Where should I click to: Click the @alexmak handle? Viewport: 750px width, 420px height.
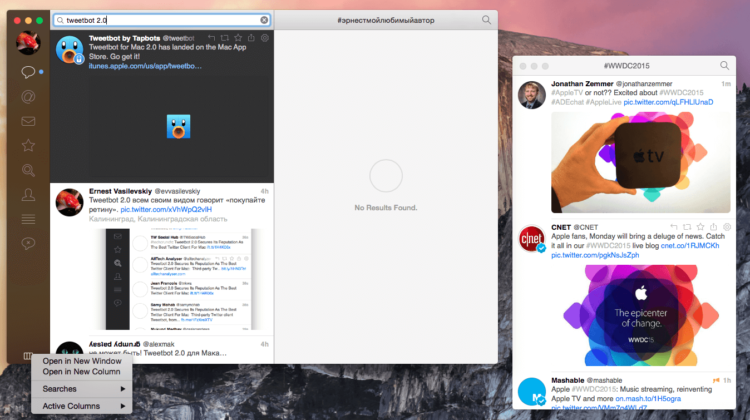(x=159, y=344)
